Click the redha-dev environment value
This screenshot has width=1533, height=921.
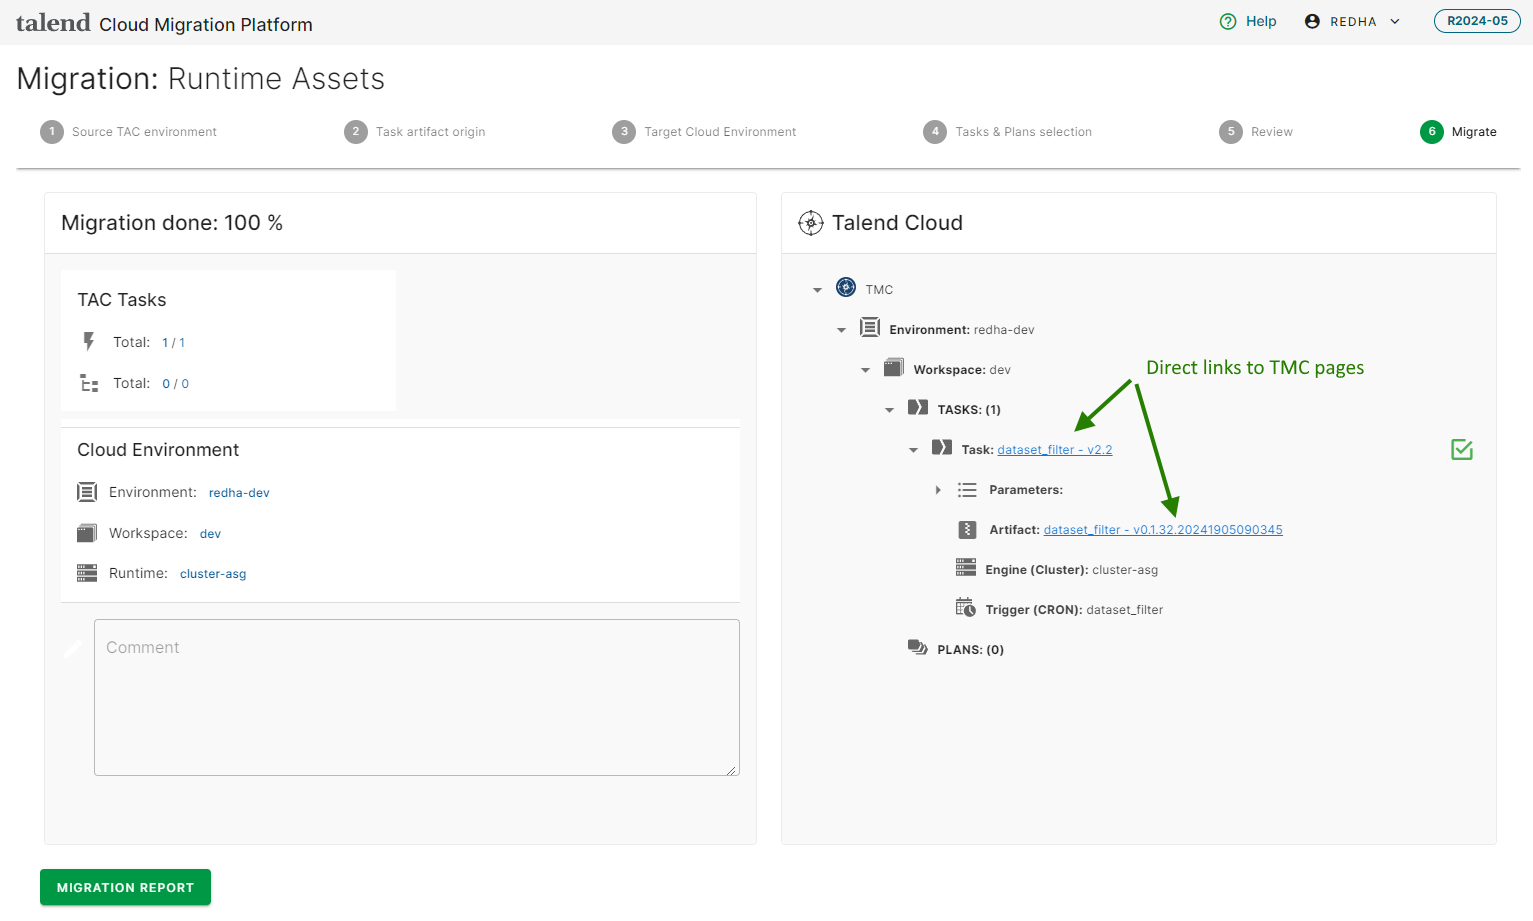coord(239,493)
